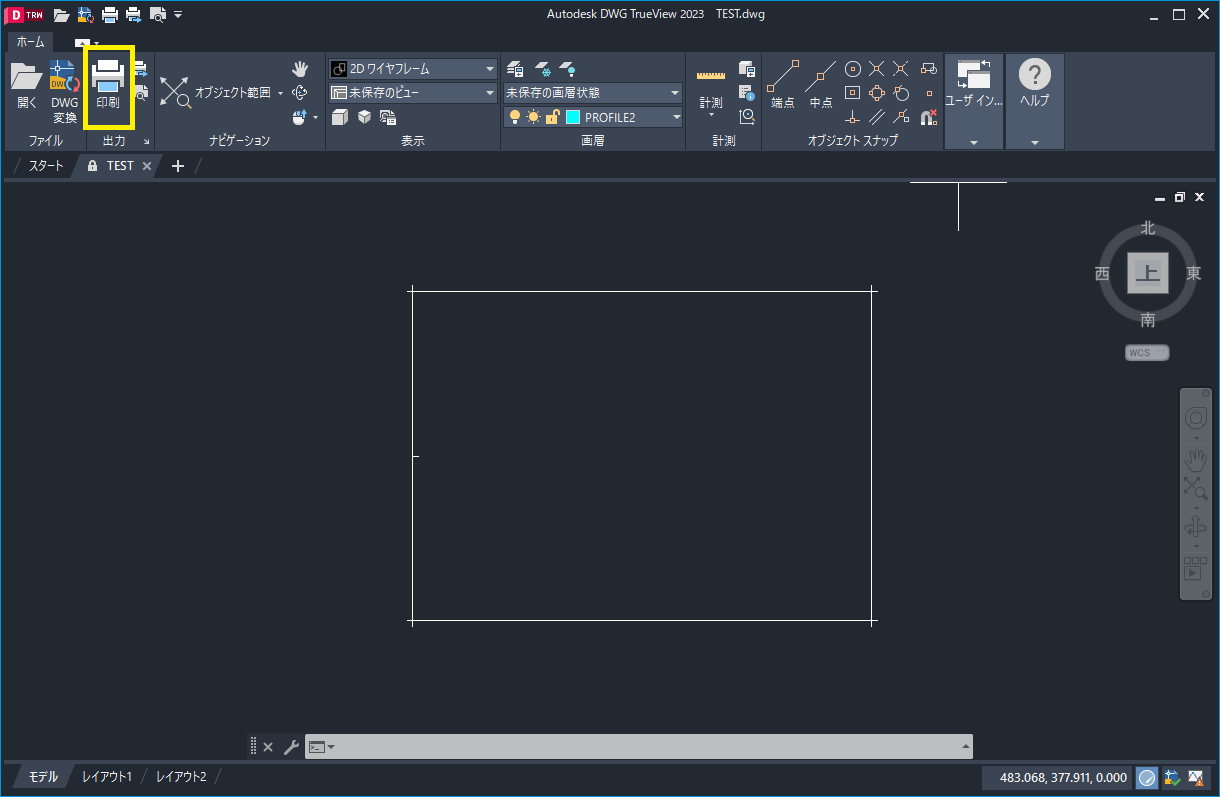This screenshot has width=1220, height=797.
Task: Click the オブジェクト範囲 zoom extents icon
Action: [175, 93]
